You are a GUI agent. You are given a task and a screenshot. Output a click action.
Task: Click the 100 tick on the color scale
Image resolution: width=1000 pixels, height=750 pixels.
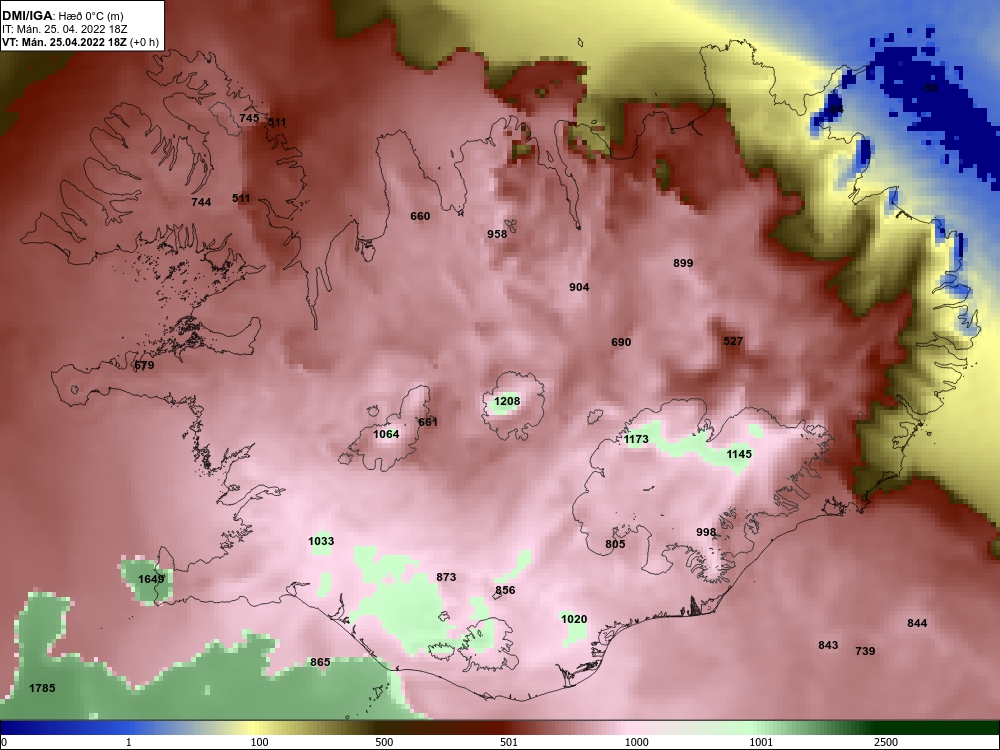[260, 742]
